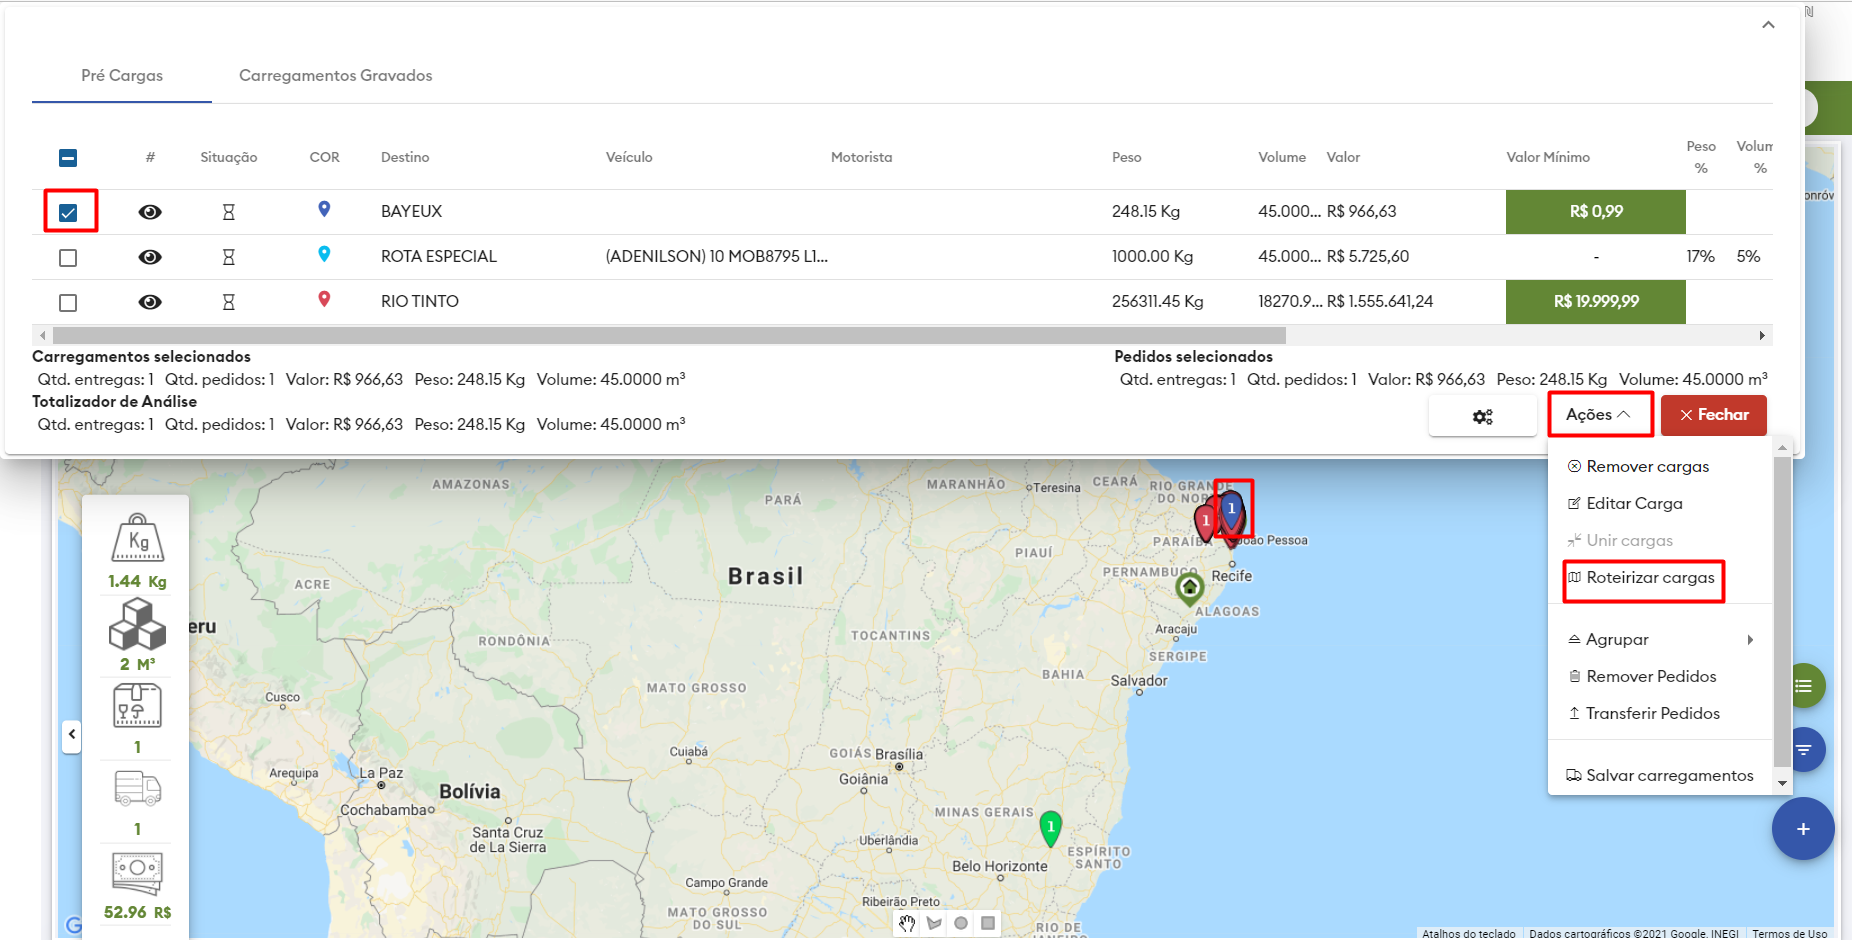
Task: Click the Veículo column header
Action: (629, 158)
